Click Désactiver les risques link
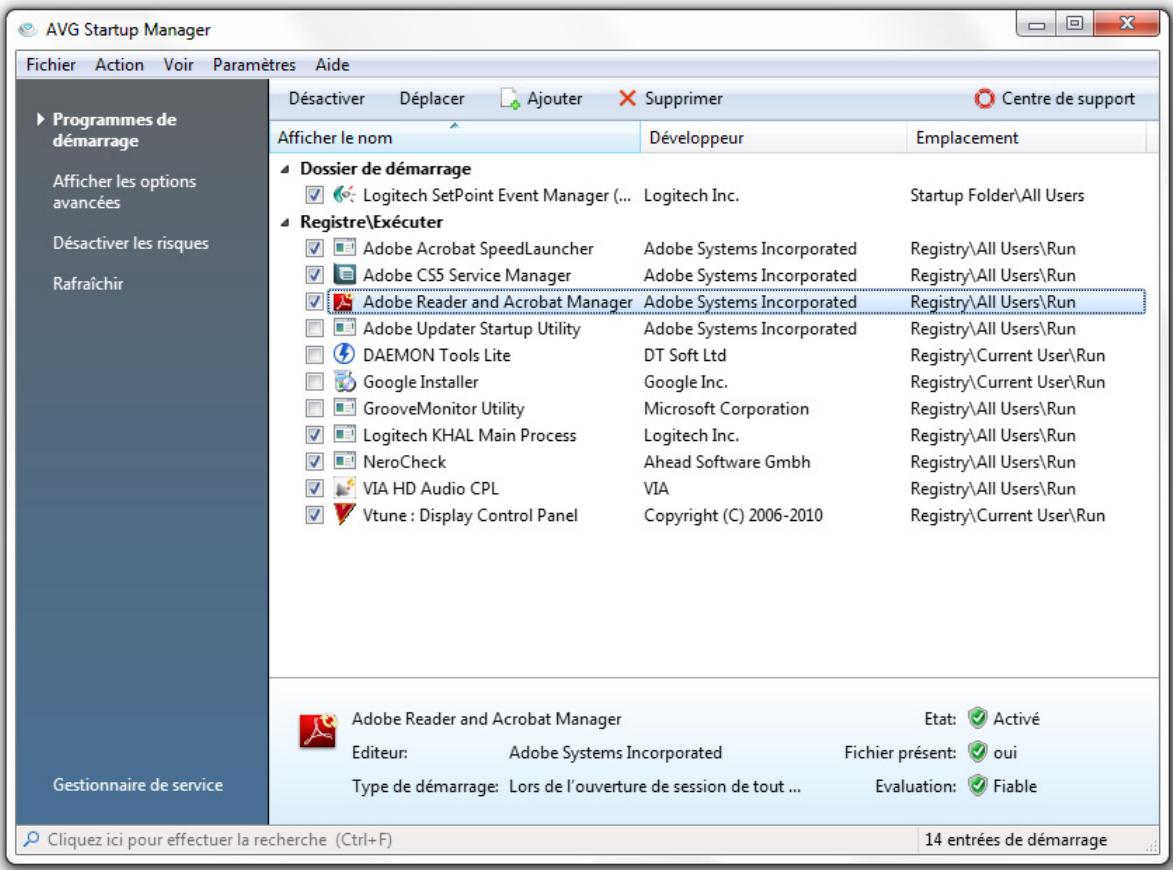The width and height of the screenshot is (1173, 870). pos(131,243)
